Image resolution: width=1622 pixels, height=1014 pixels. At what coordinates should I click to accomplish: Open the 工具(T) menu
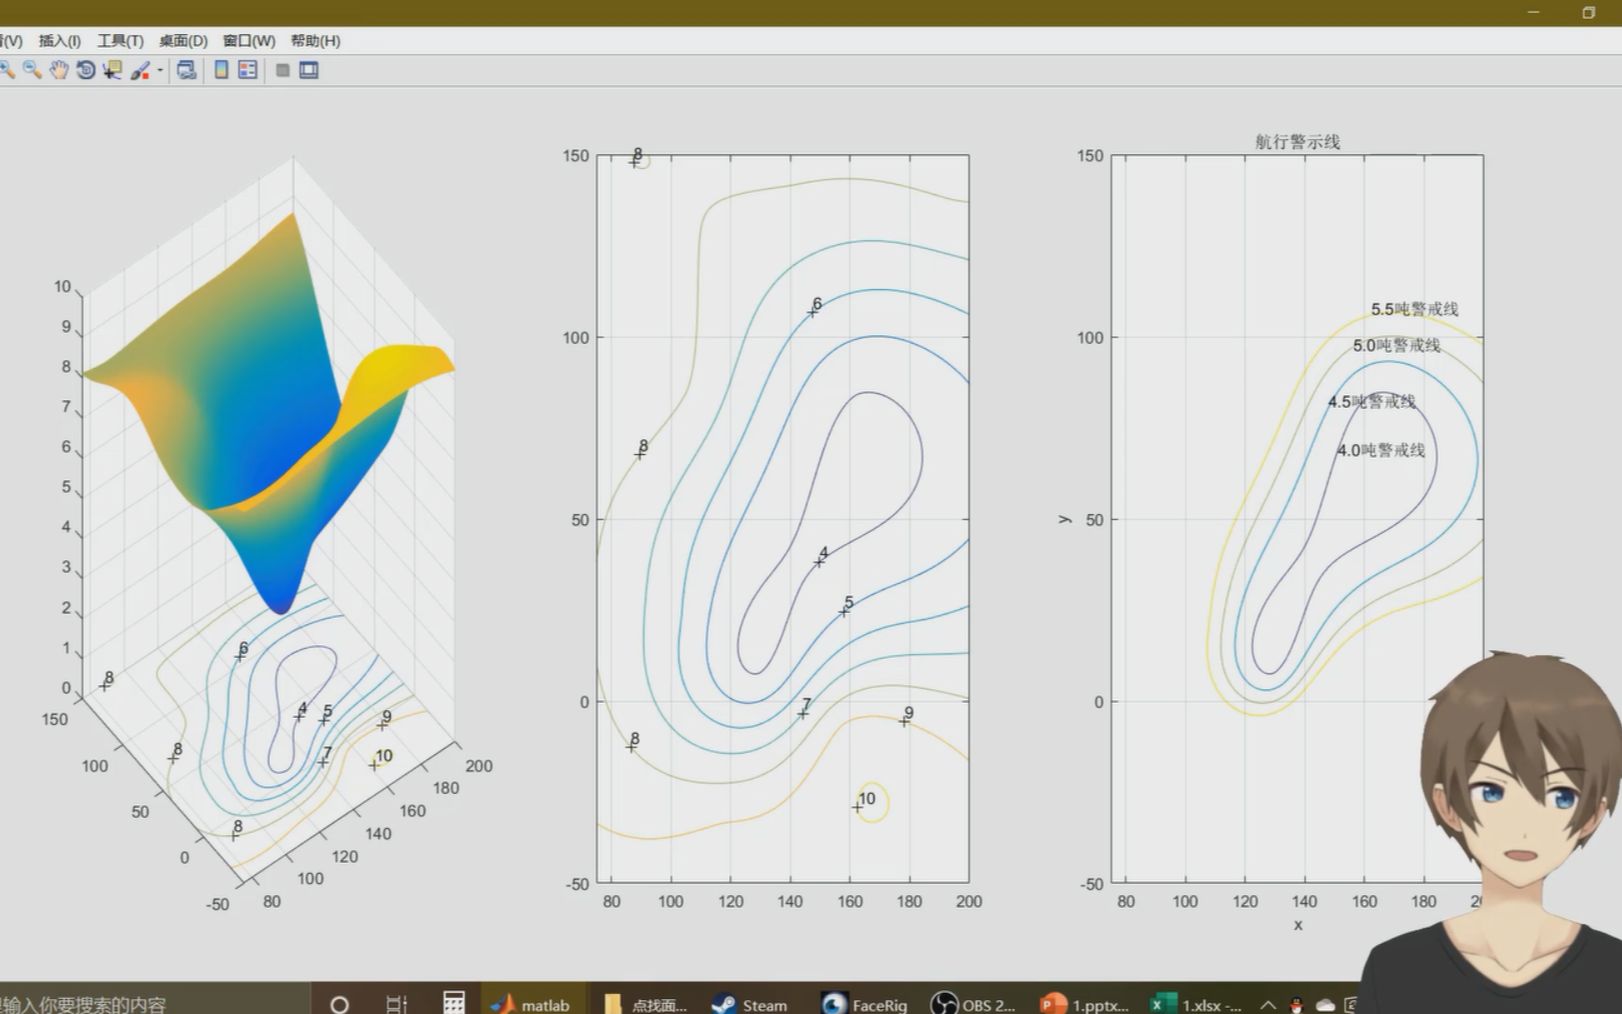(x=120, y=41)
